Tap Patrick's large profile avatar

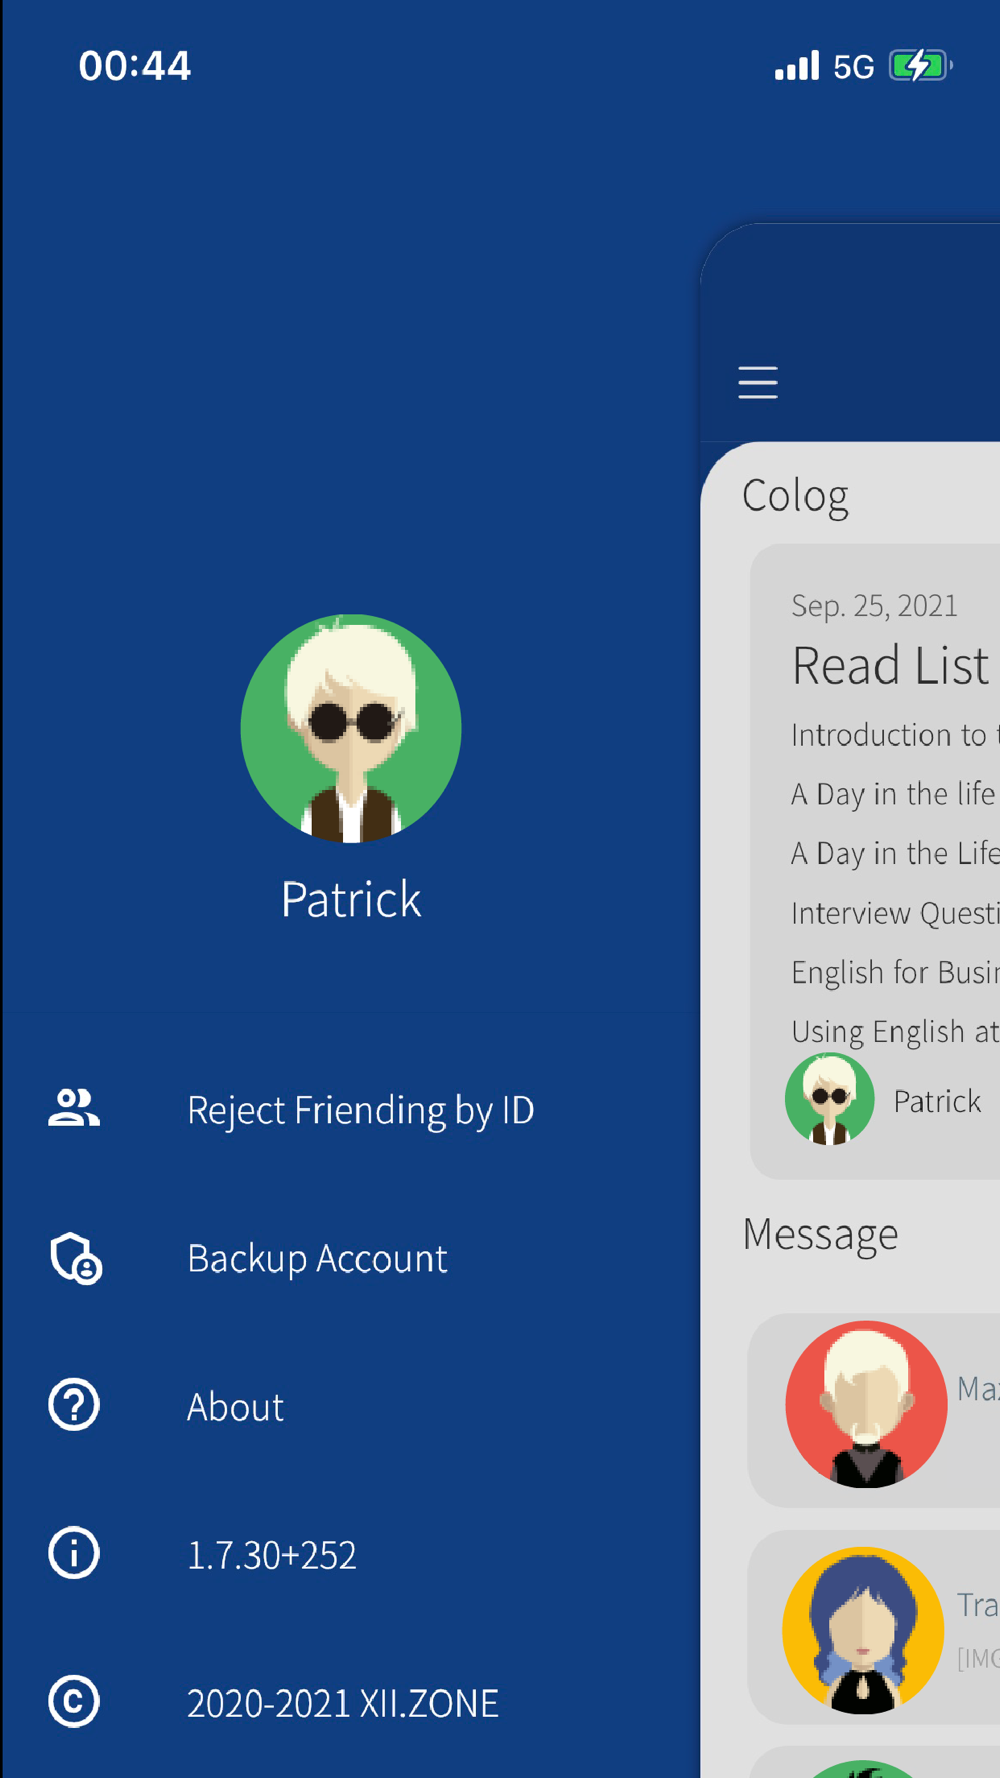351,728
